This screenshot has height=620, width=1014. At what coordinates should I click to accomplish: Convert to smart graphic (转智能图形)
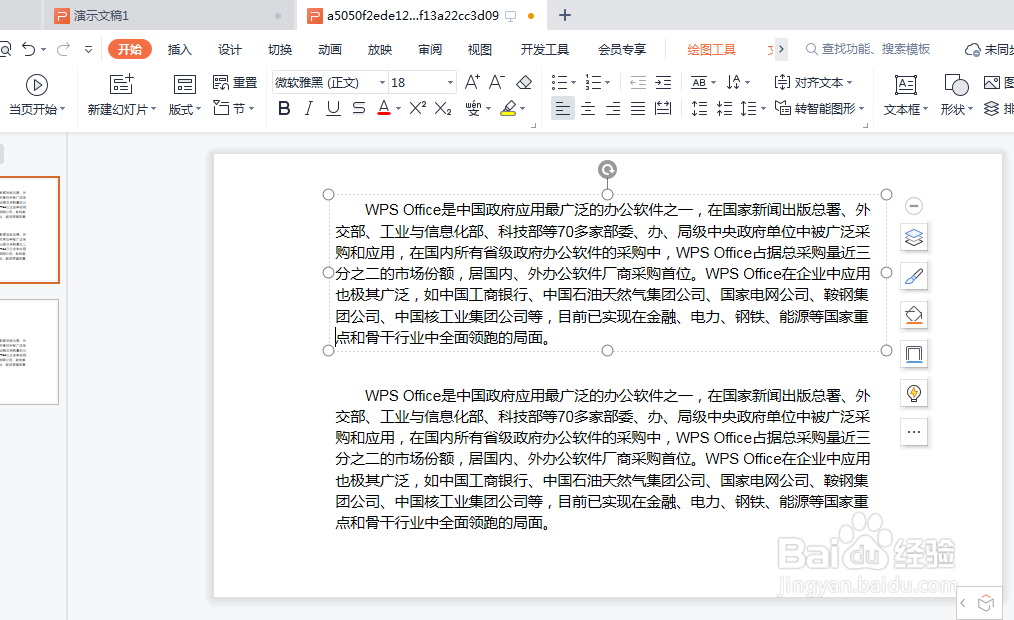[x=819, y=108]
